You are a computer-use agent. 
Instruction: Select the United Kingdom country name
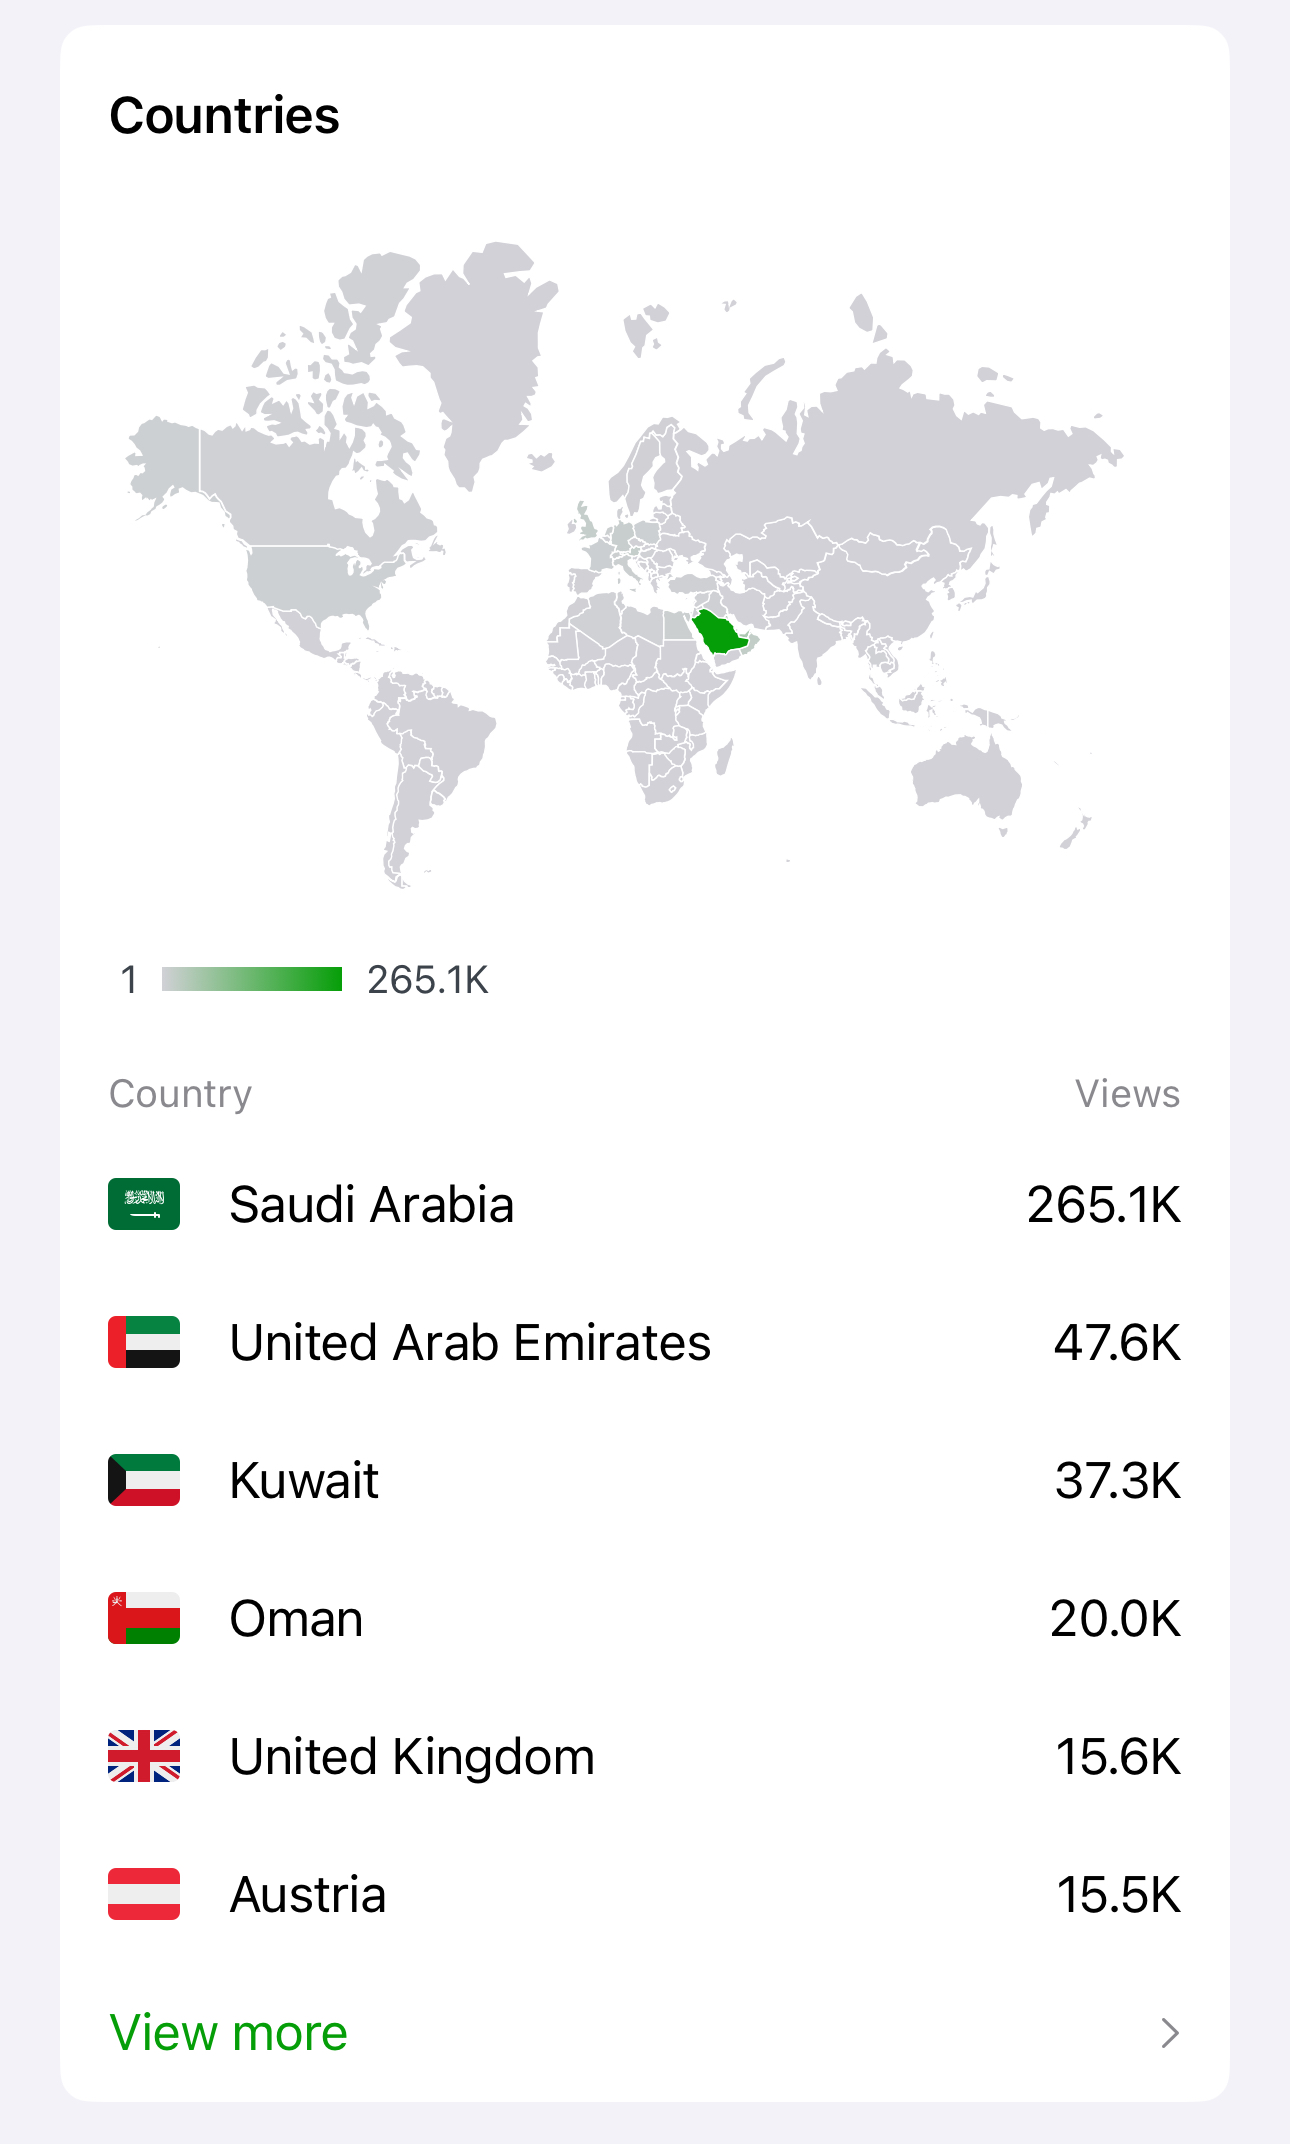click(412, 1757)
